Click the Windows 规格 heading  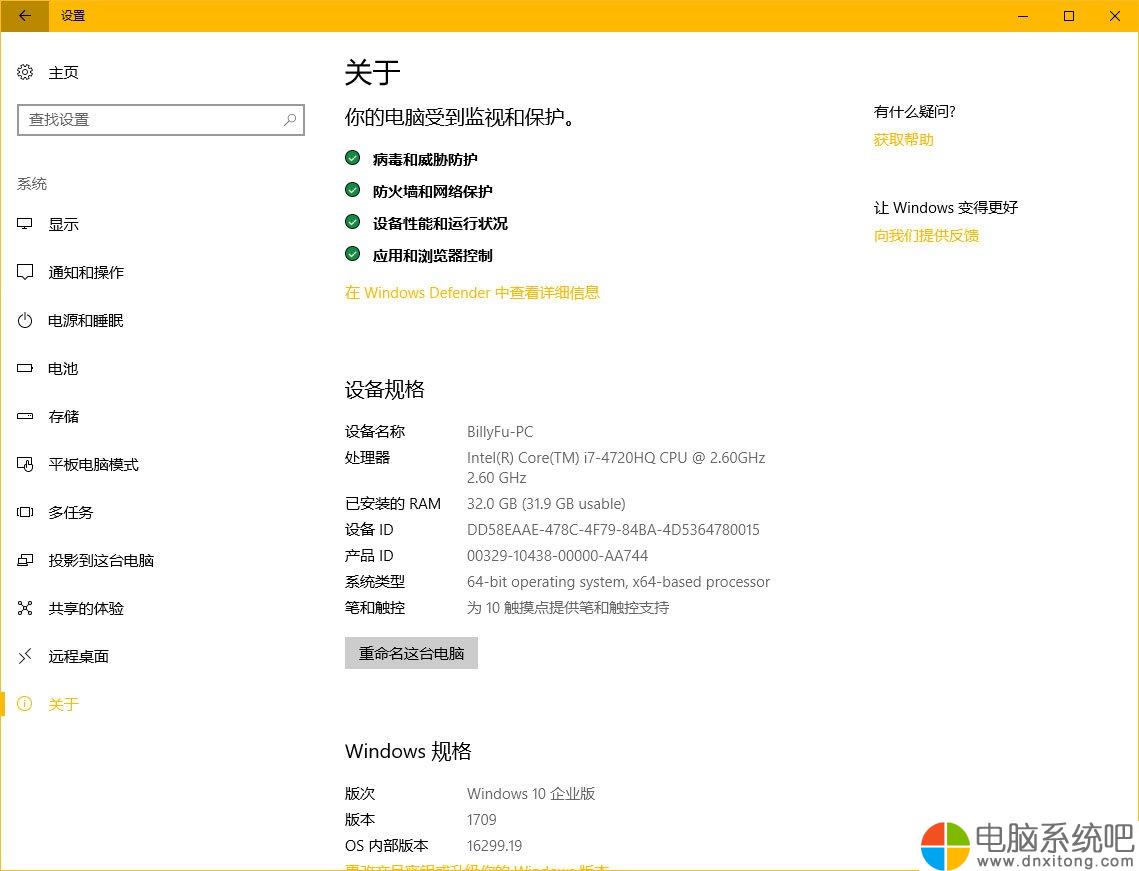pos(408,751)
